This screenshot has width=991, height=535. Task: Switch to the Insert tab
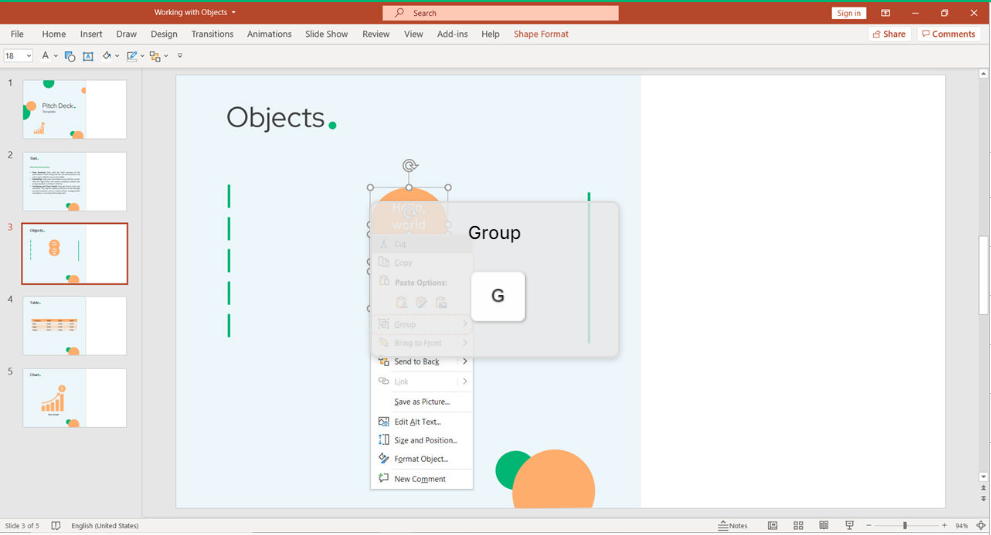(x=91, y=34)
